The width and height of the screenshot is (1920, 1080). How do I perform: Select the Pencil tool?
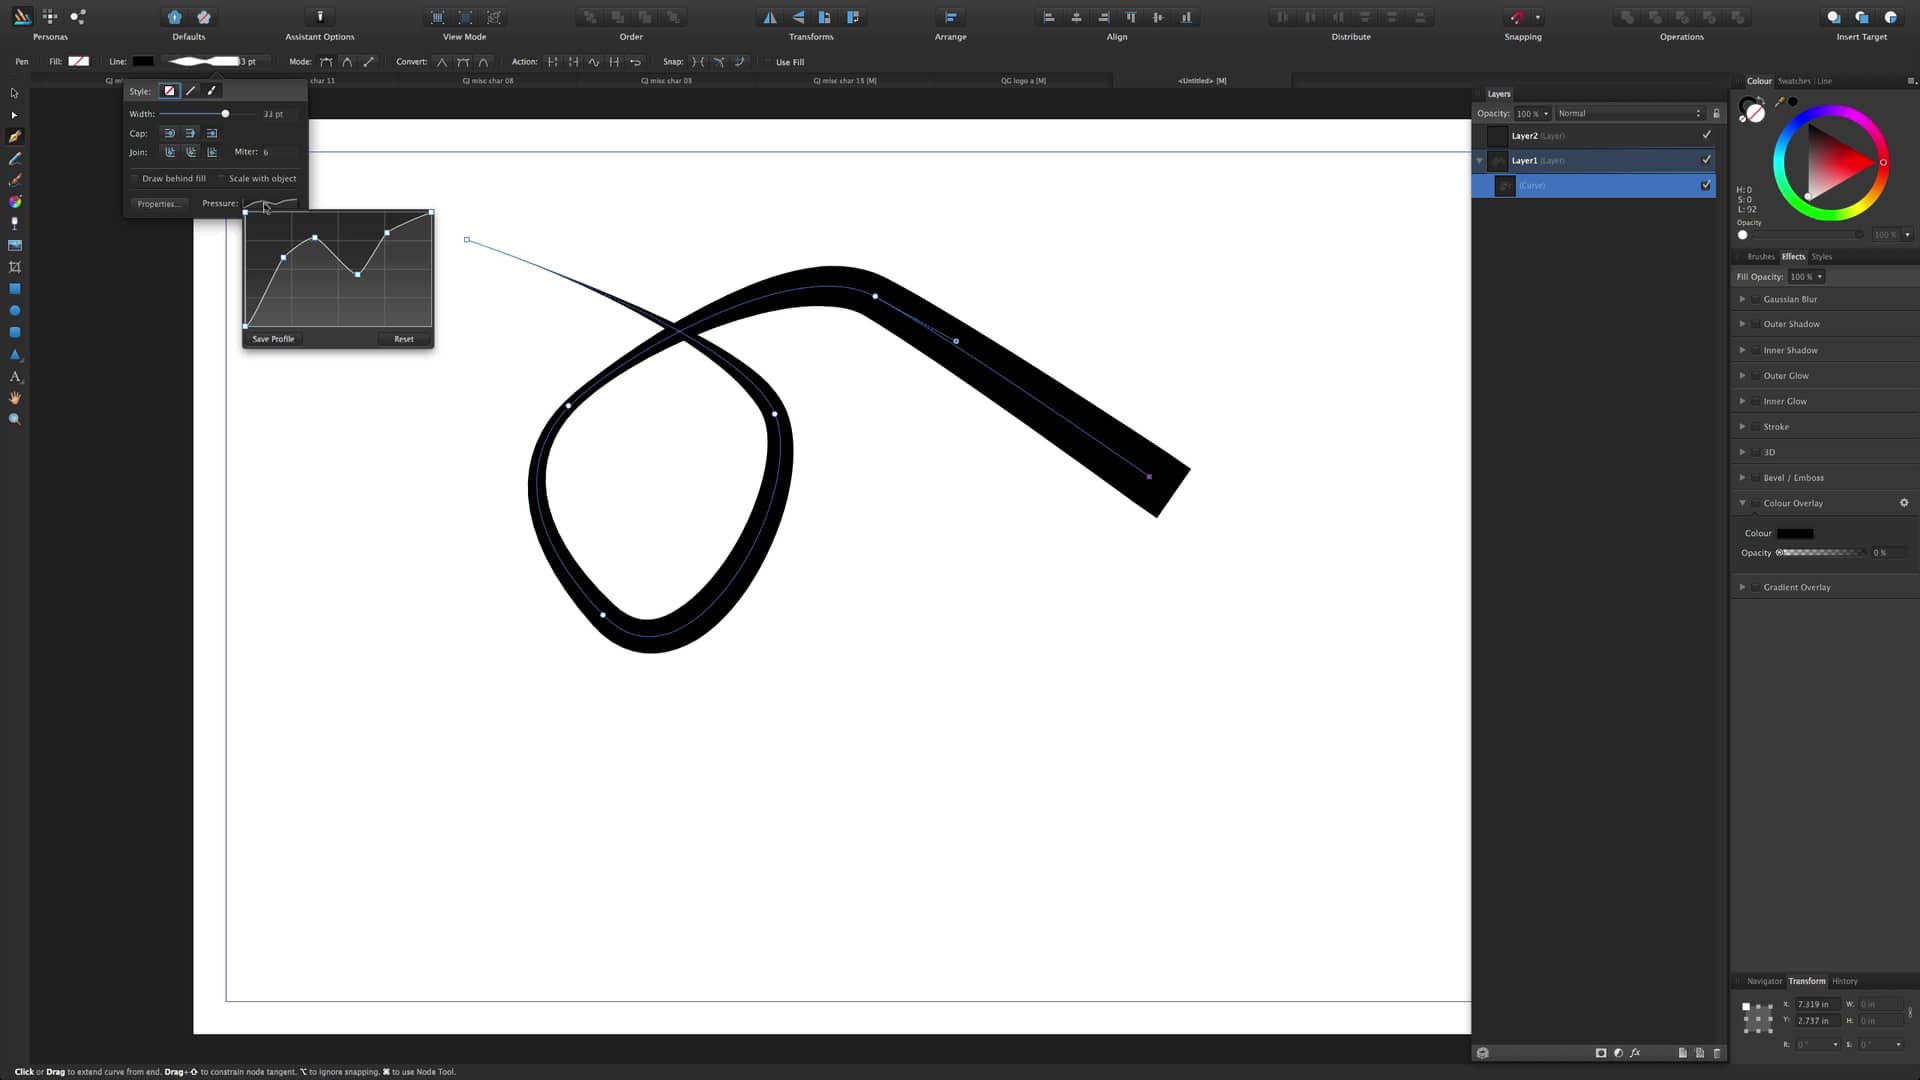click(15, 158)
